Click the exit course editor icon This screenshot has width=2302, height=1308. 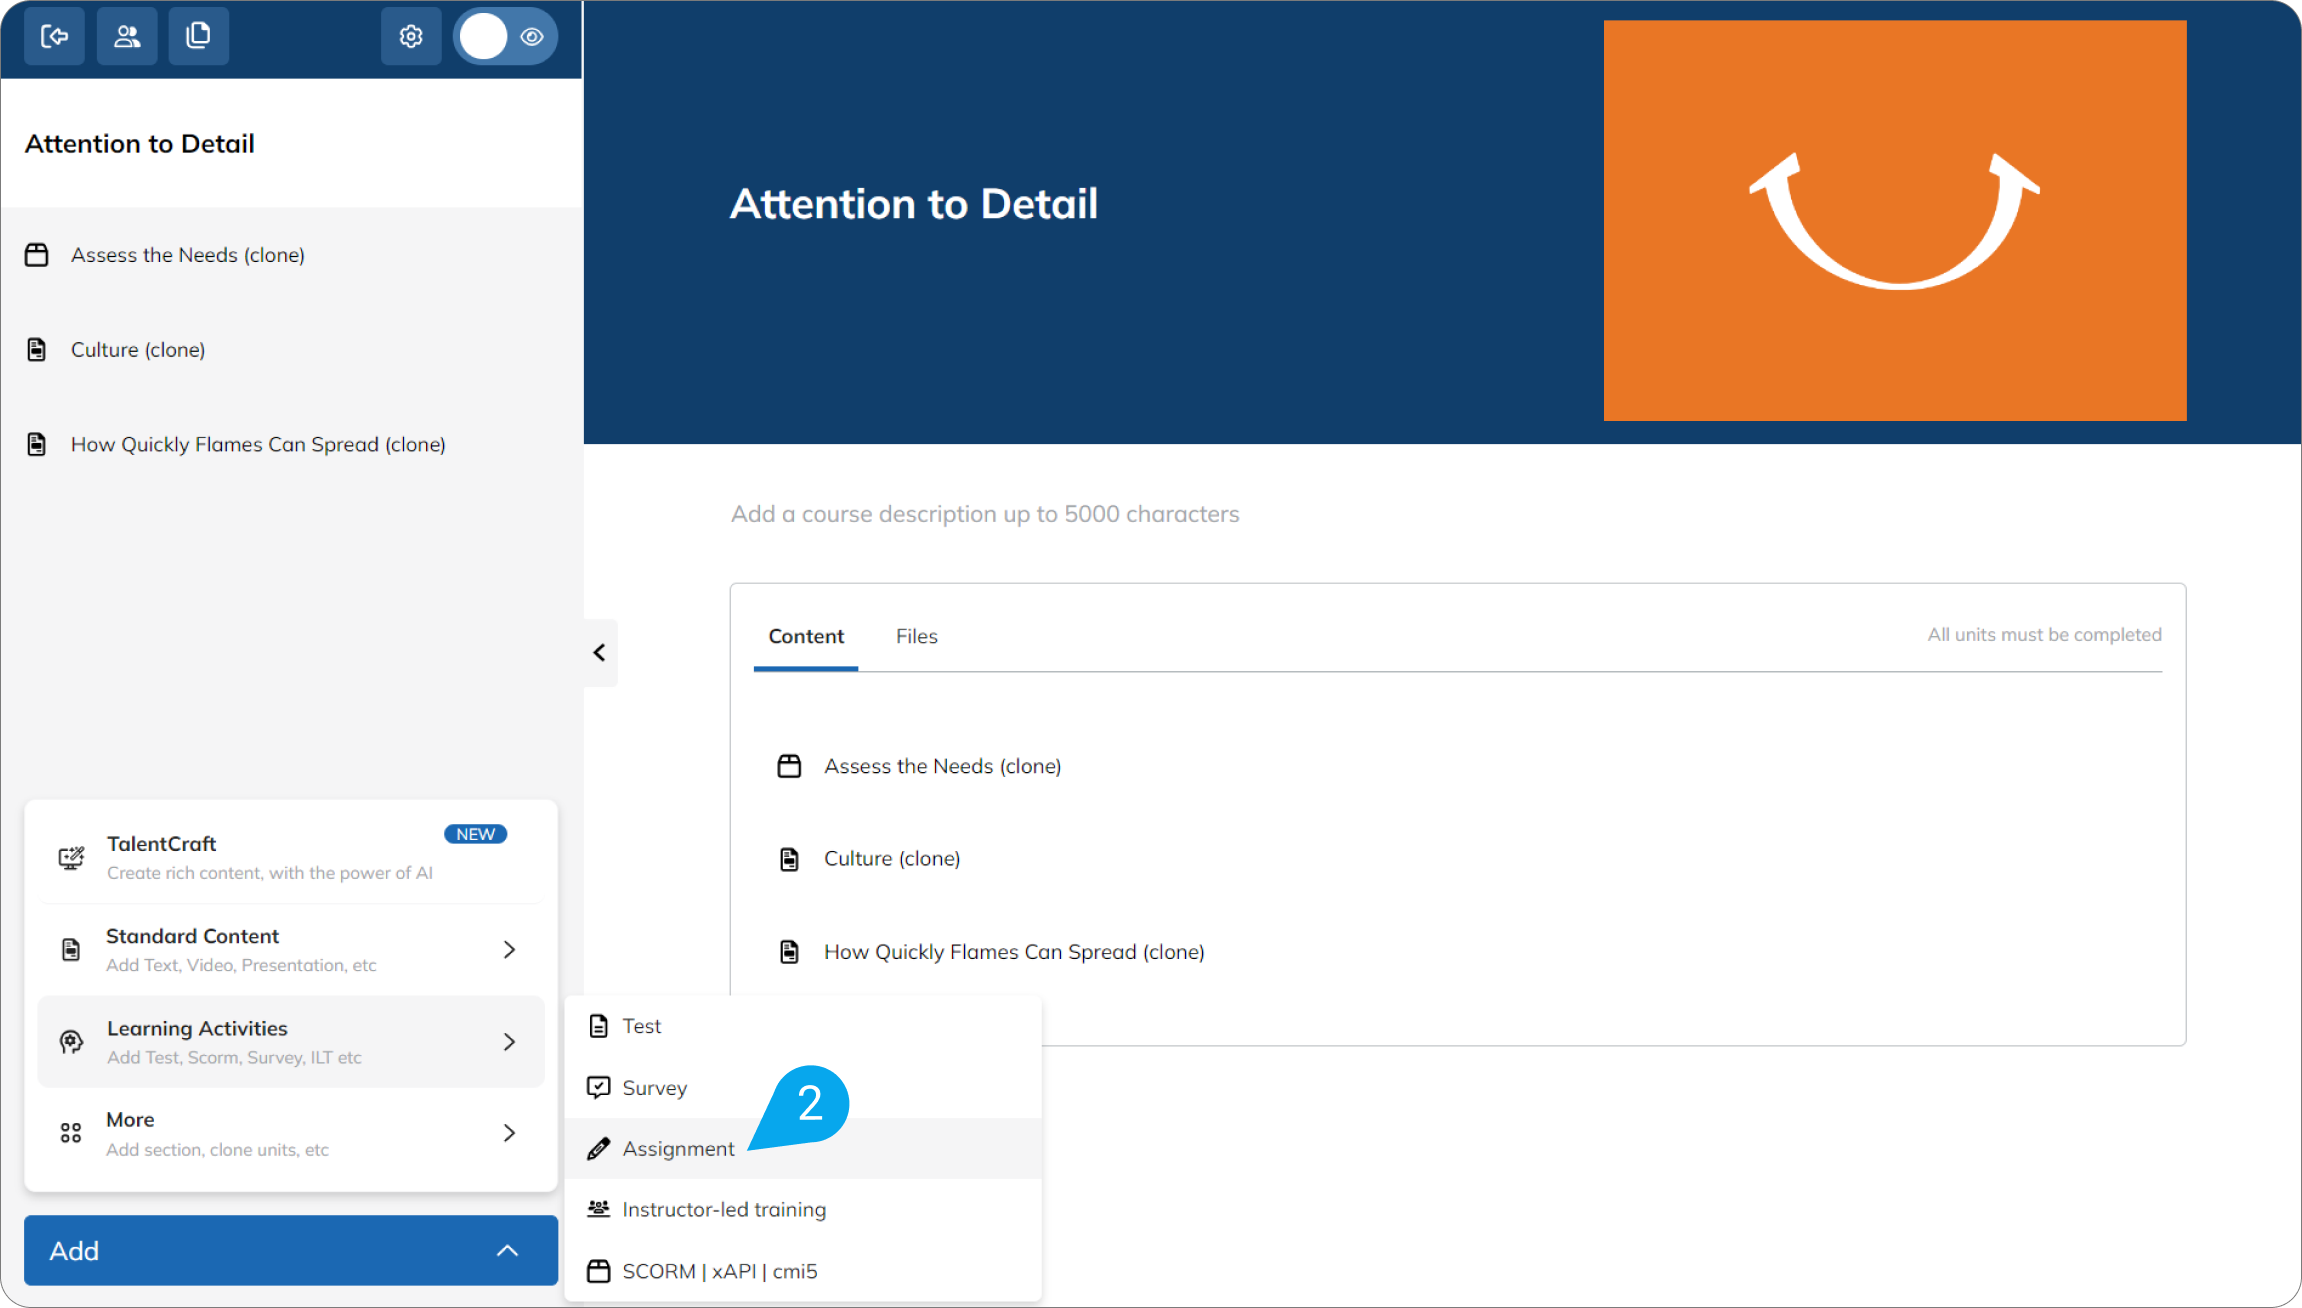coord(54,35)
